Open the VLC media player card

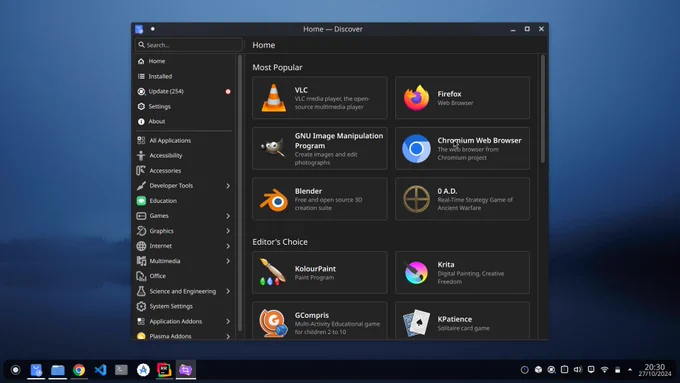[x=320, y=98]
